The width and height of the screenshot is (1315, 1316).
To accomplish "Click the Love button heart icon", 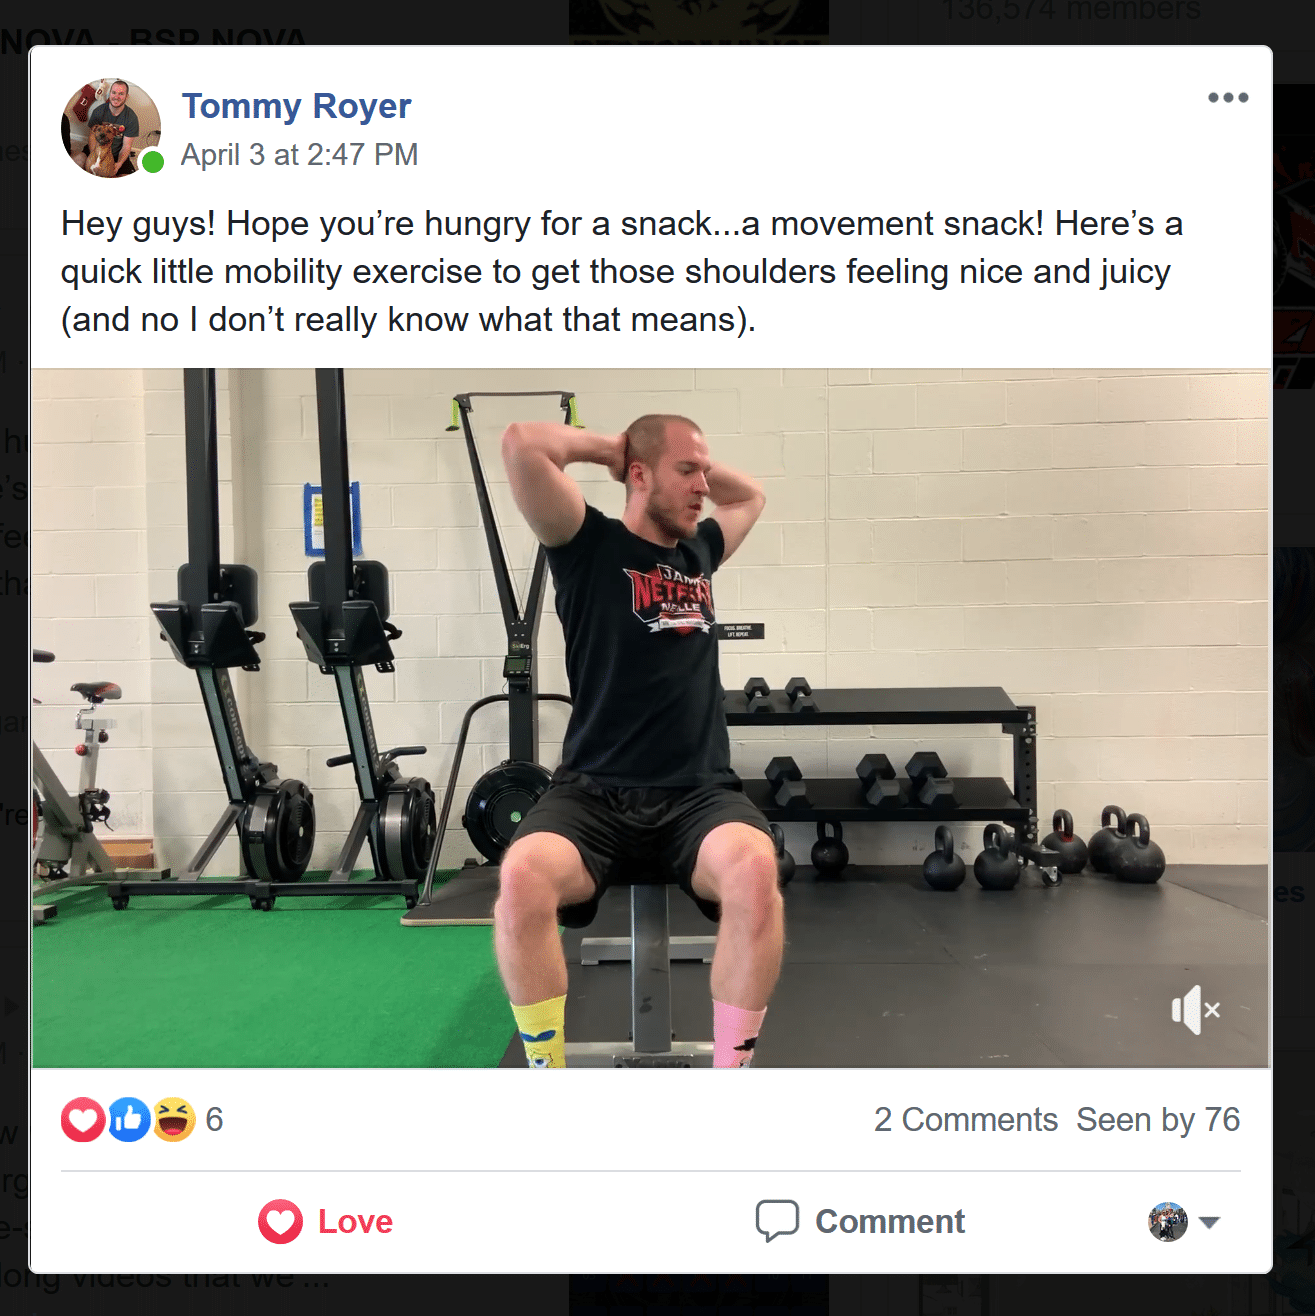I will coord(280,1221).
